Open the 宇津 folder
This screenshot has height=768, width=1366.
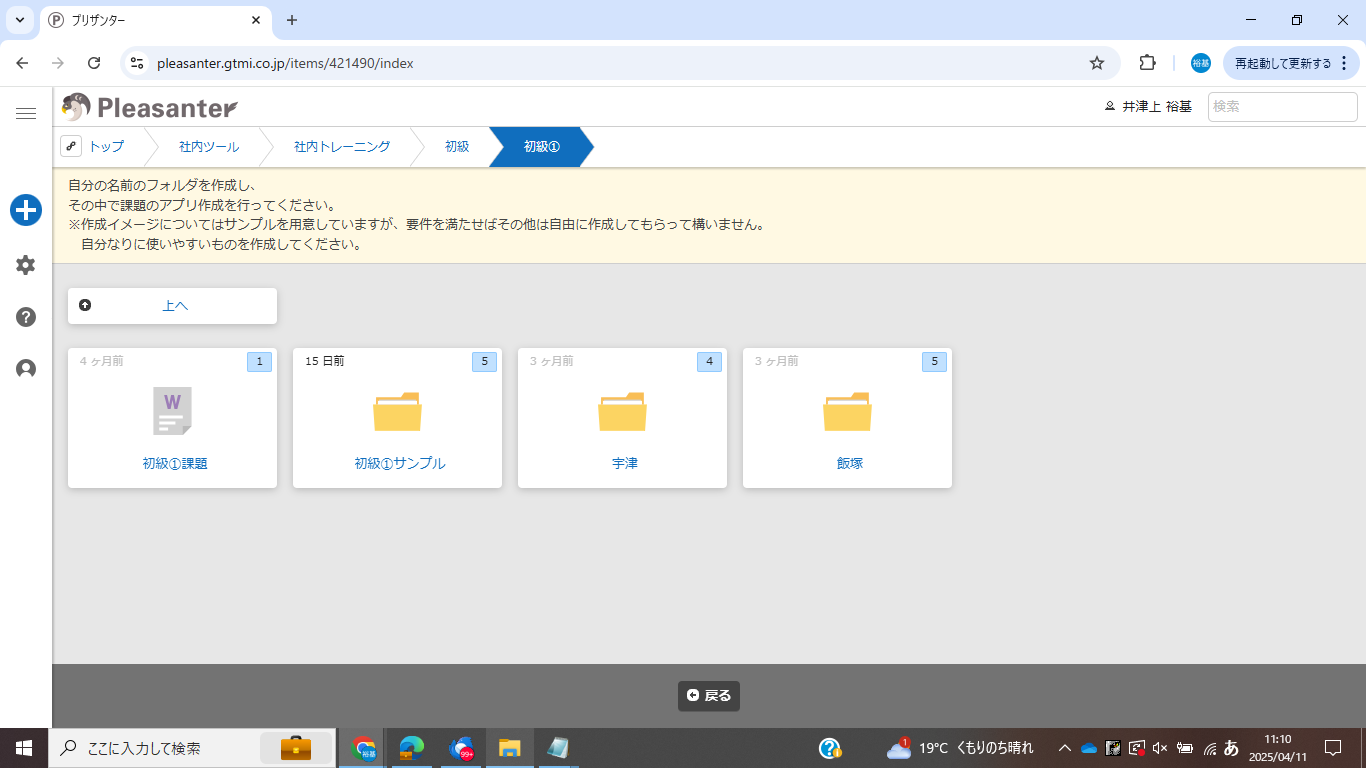pos(622,412)
